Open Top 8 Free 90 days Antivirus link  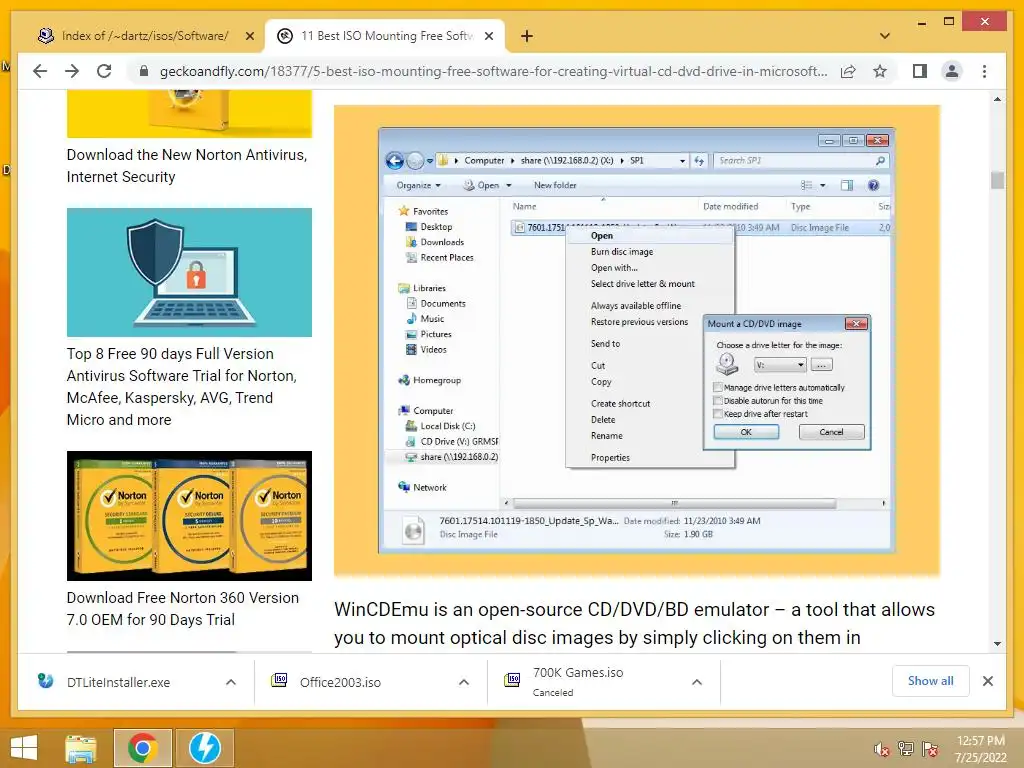(x=182, y=387)
